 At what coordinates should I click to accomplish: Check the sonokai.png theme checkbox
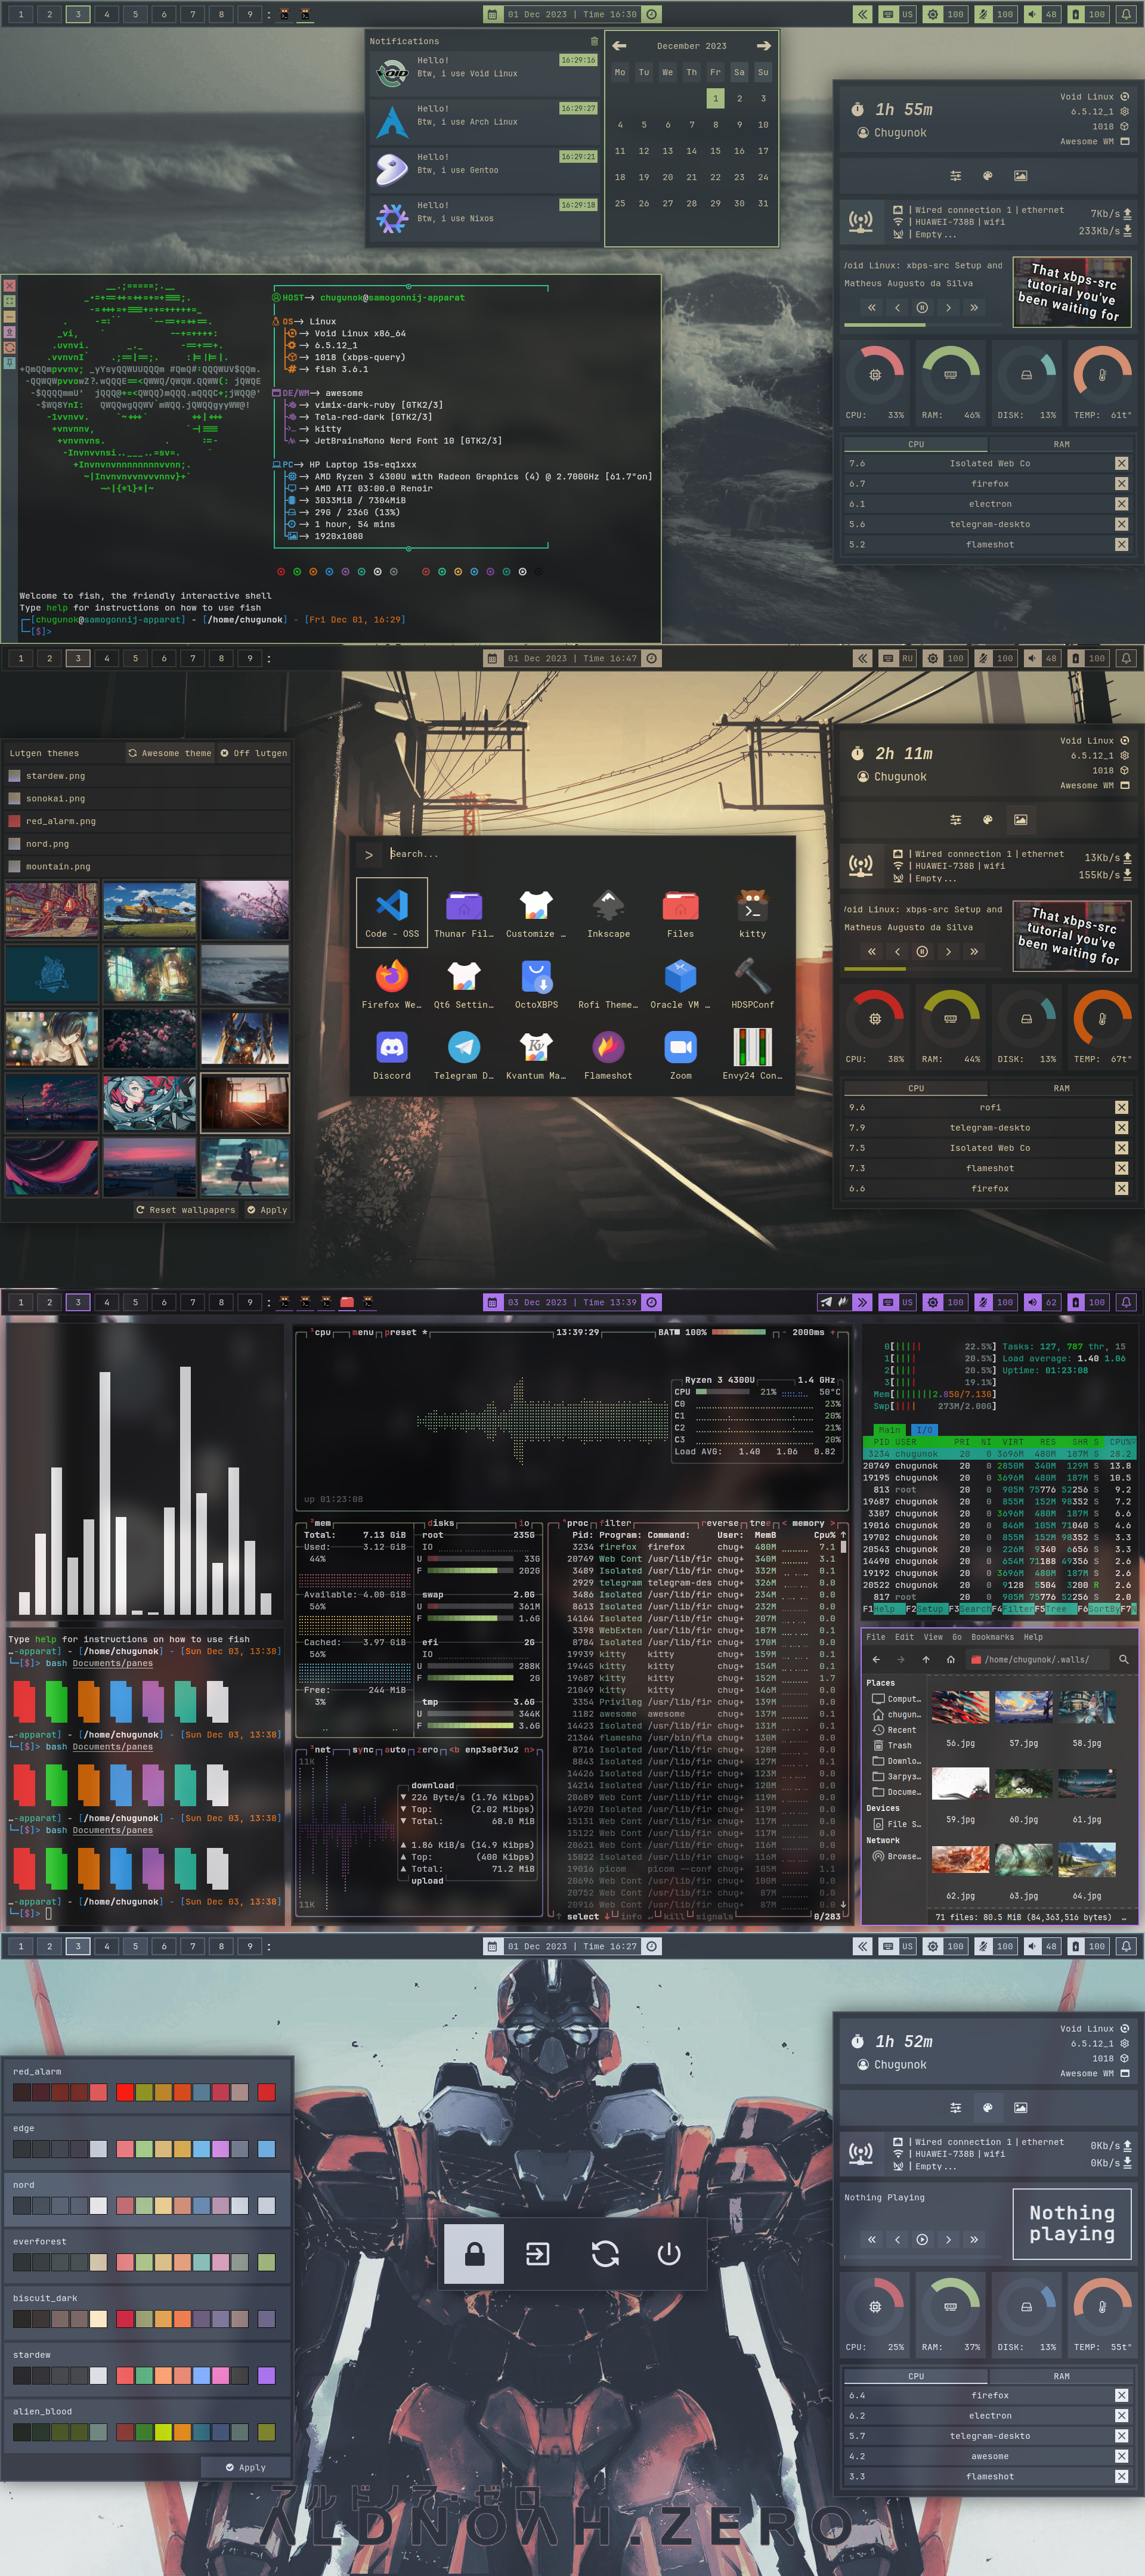click(x=14, y=798)
